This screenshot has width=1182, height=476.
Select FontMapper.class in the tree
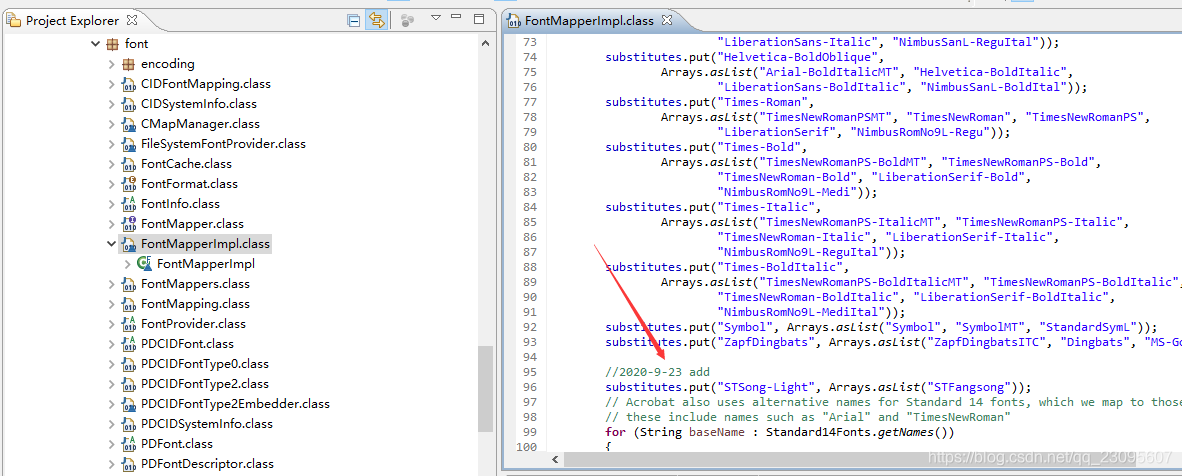(192, 224)
